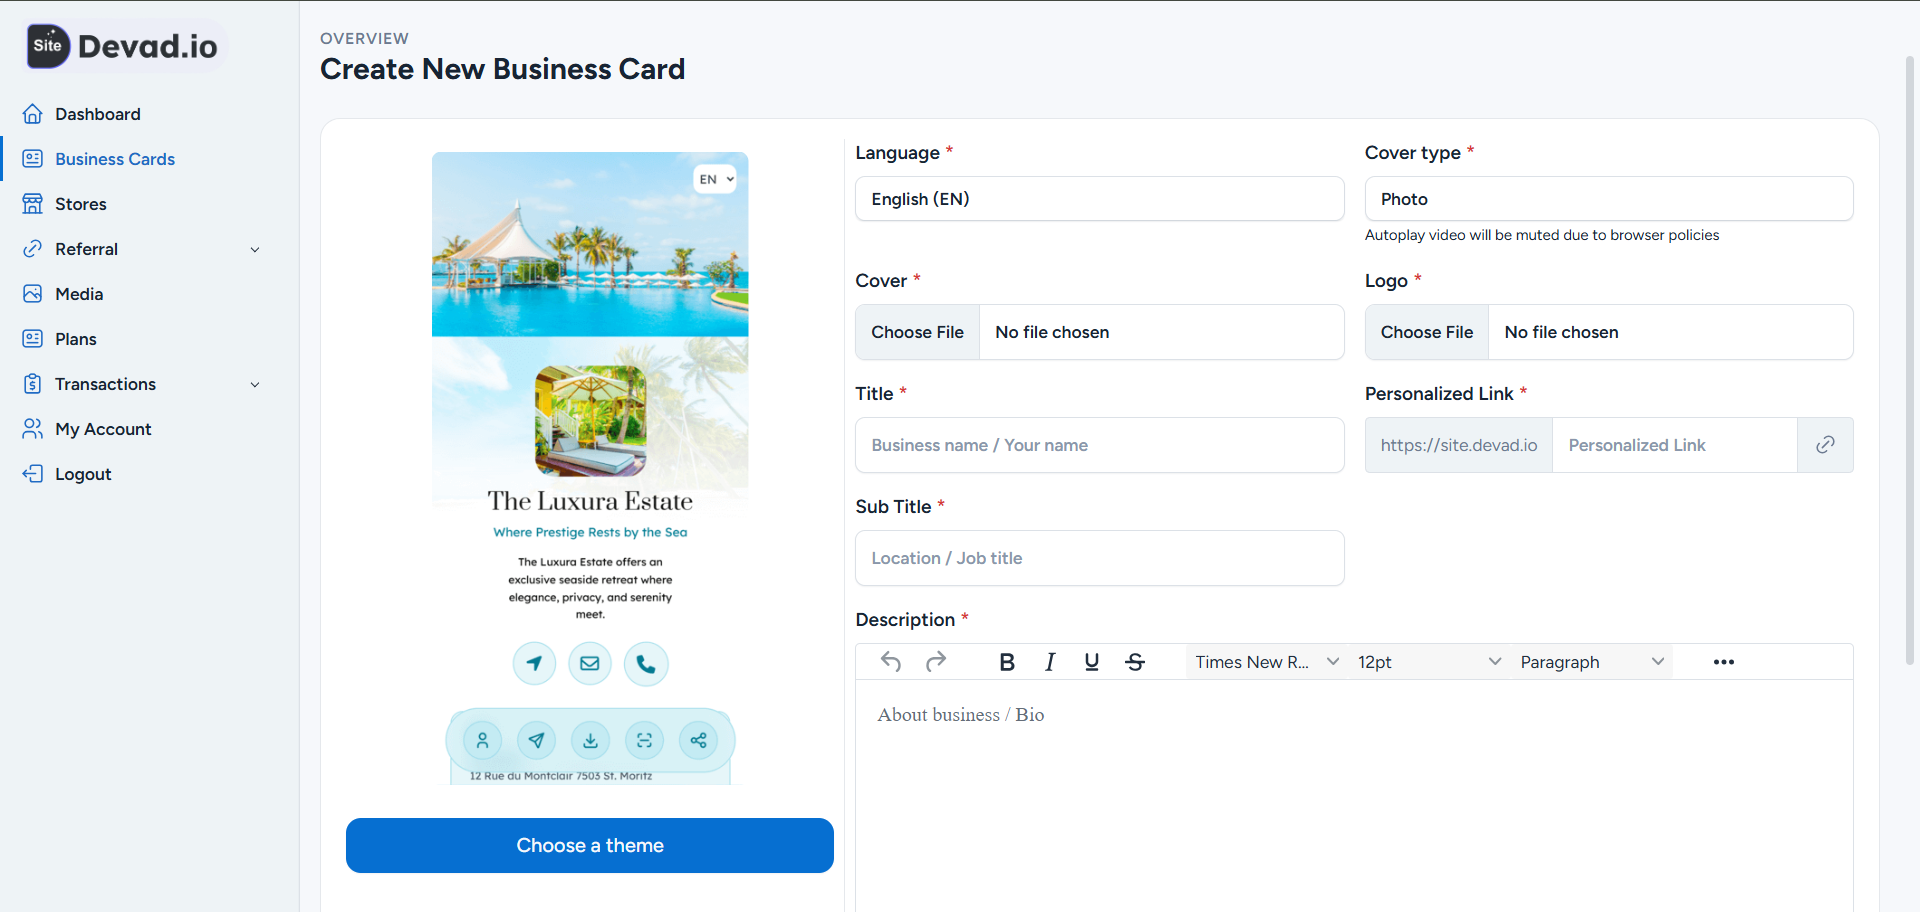
Task: Click the undo arrow in the Description editor
Action: point(891,661)
